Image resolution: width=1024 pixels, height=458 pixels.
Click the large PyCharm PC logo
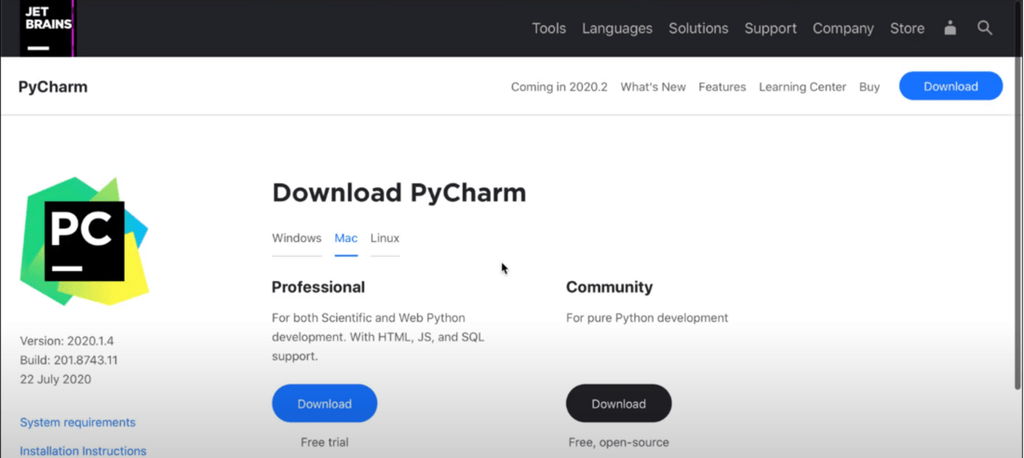pyautogui.click(x=84, y=241)
